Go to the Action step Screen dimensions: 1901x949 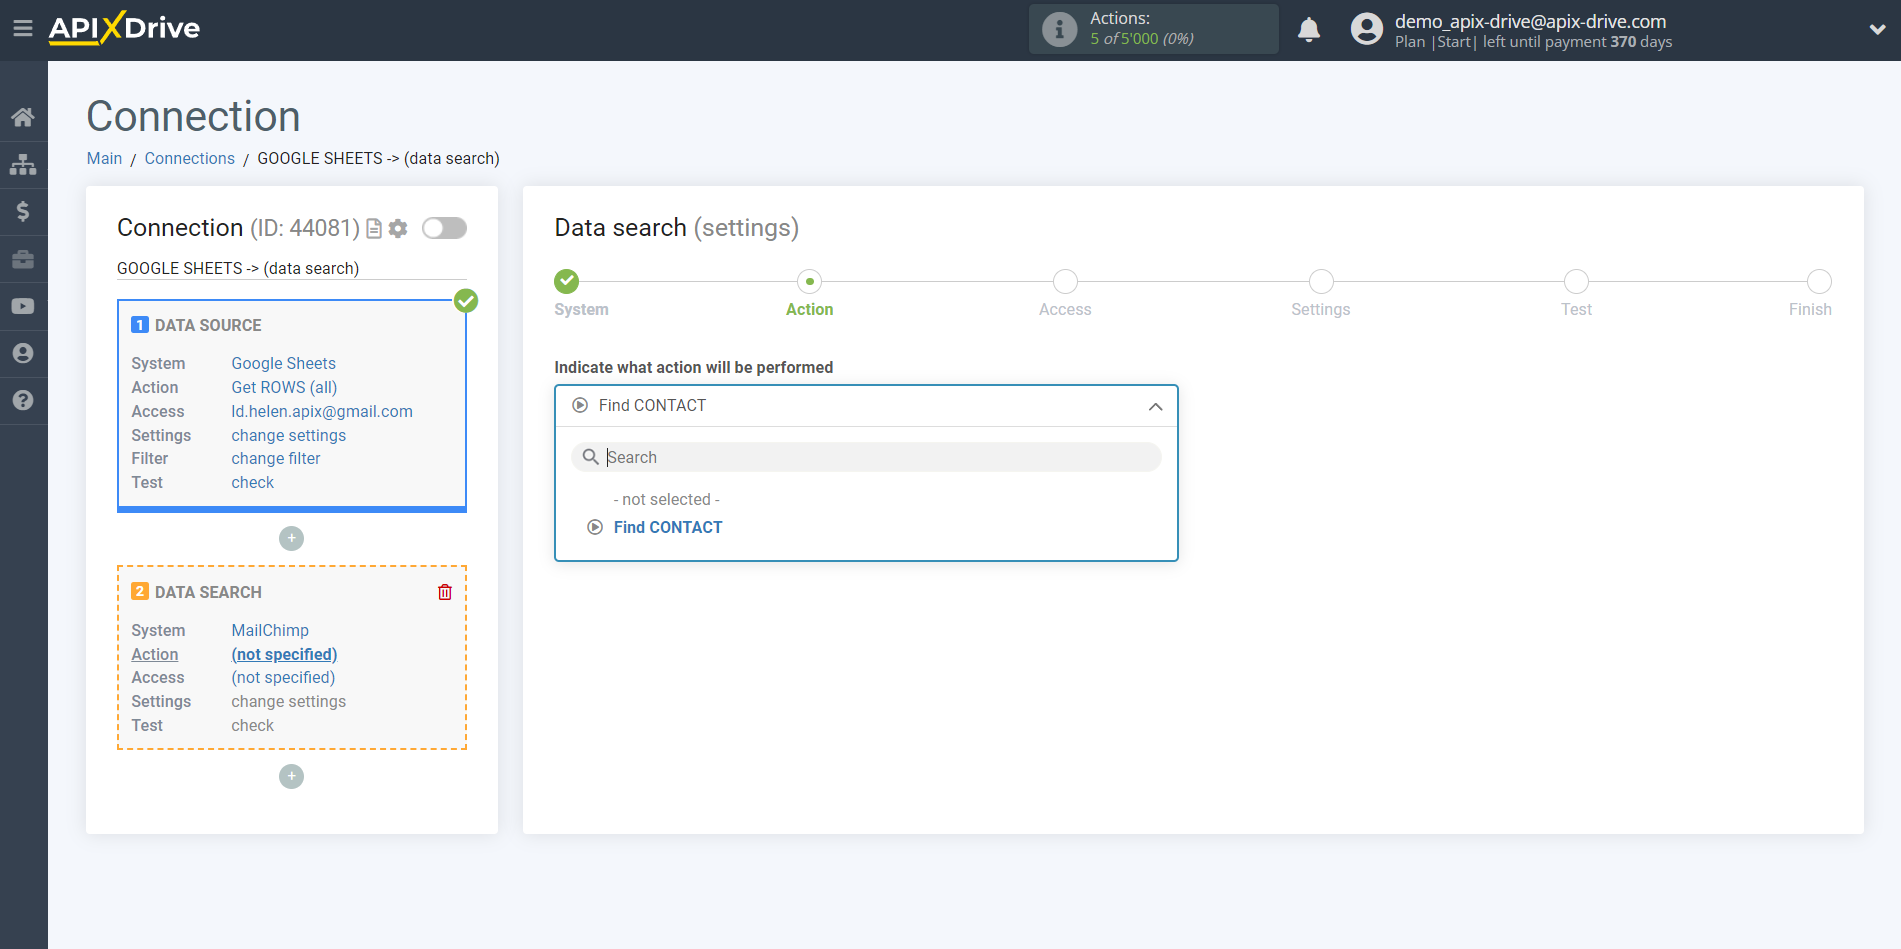pos(809,282)
